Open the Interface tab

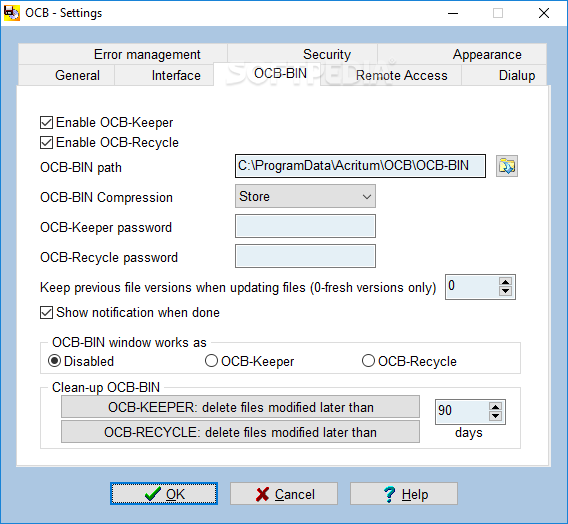pos(164,75)
